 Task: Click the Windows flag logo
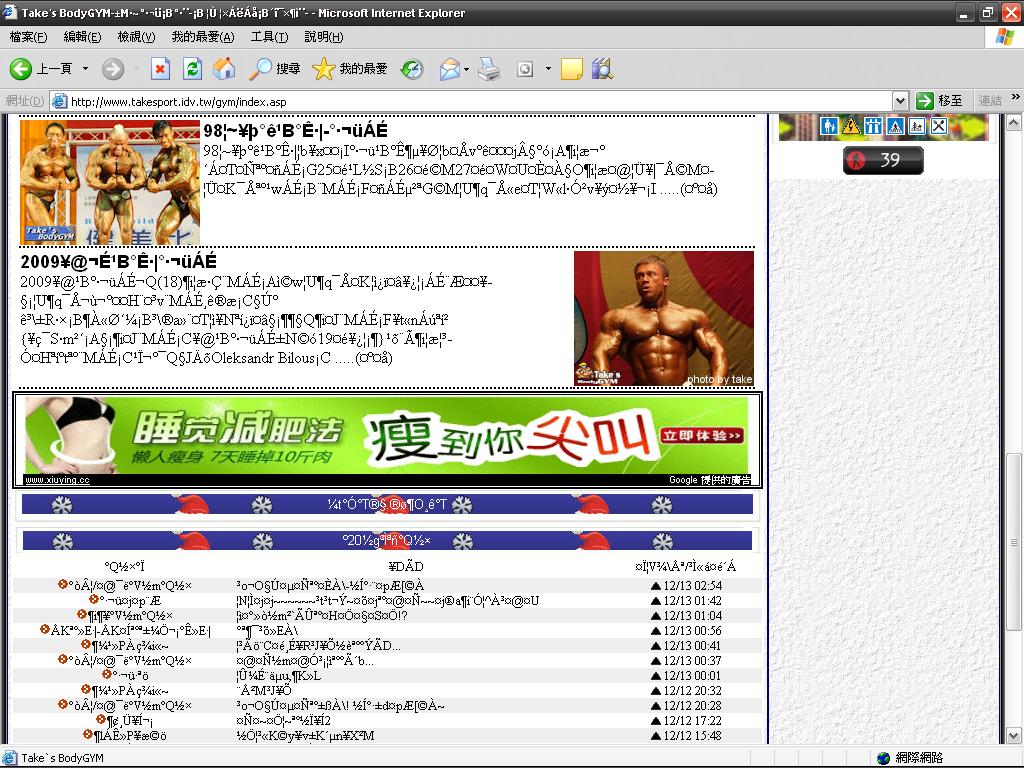click(1004, 37)
